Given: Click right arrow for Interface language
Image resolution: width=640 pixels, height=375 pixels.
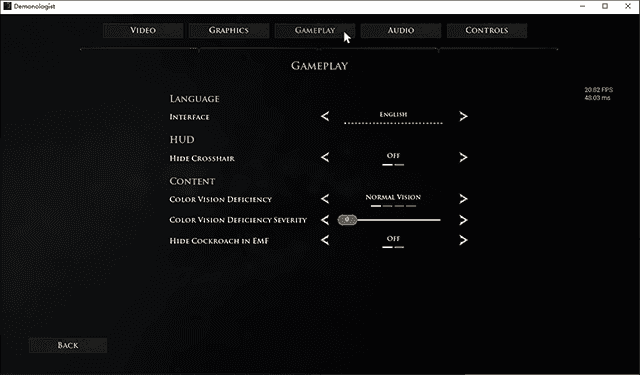Looking at the screenshot, I should pyautogui.click(x=463, y=116).
